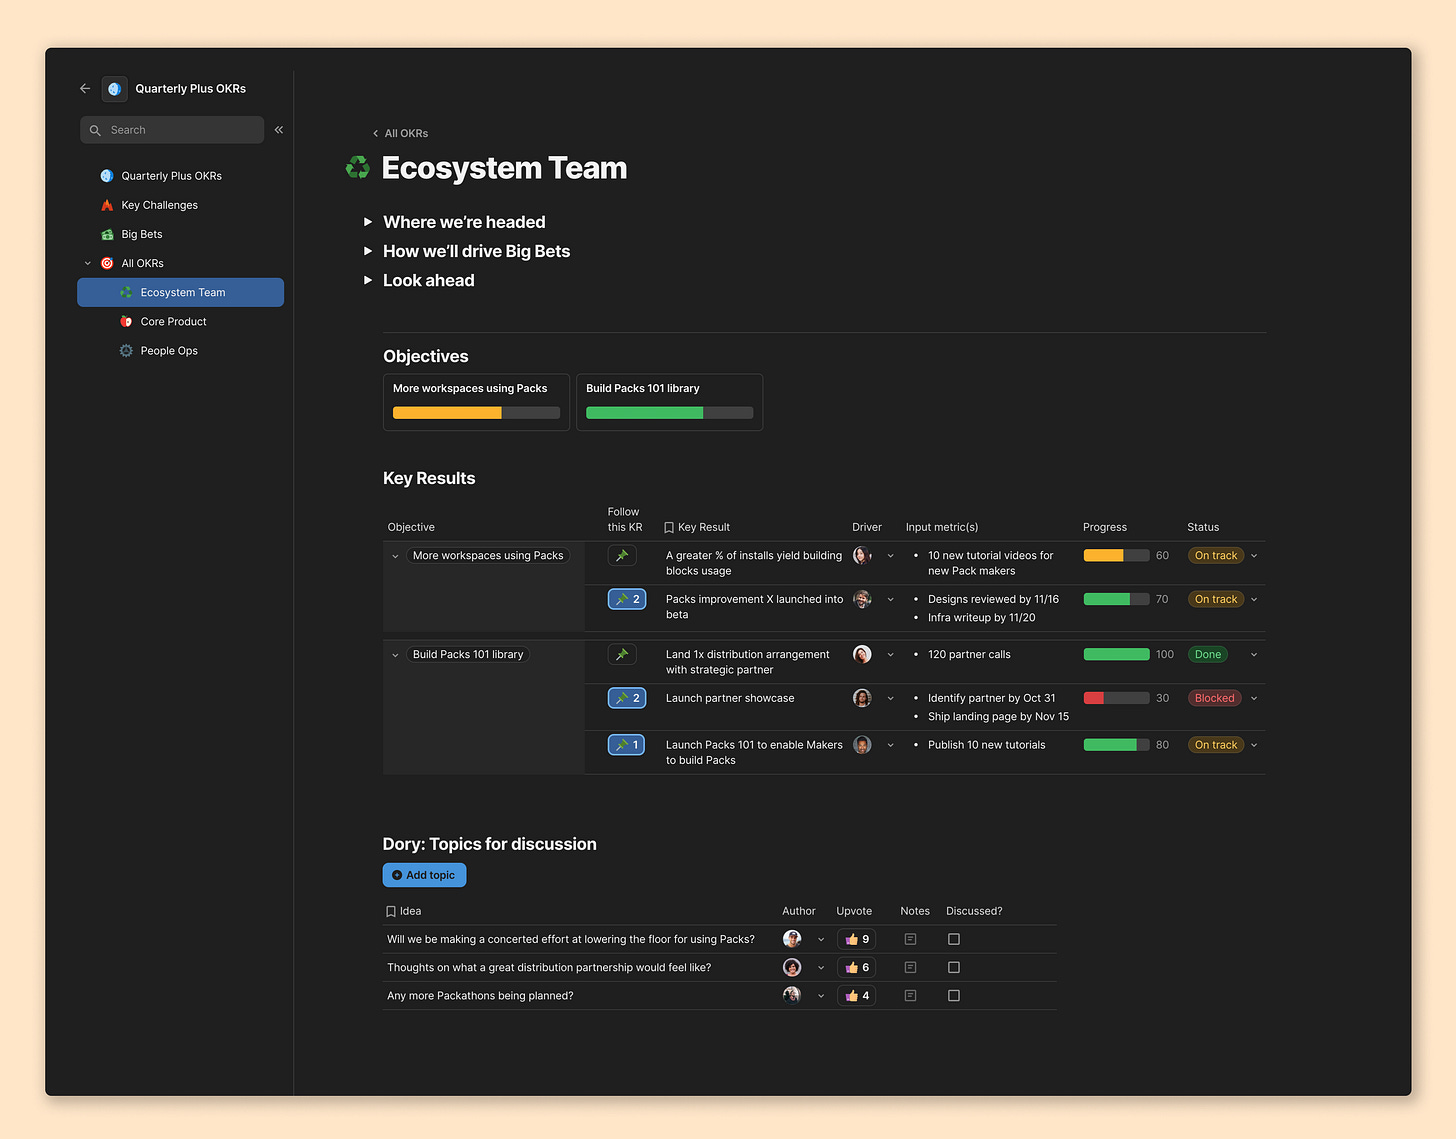The width and height of the screenshot is (1456, 1139).
Task: Check Discussed for the distribution partnership topic
Action: (x=953, y=967)
